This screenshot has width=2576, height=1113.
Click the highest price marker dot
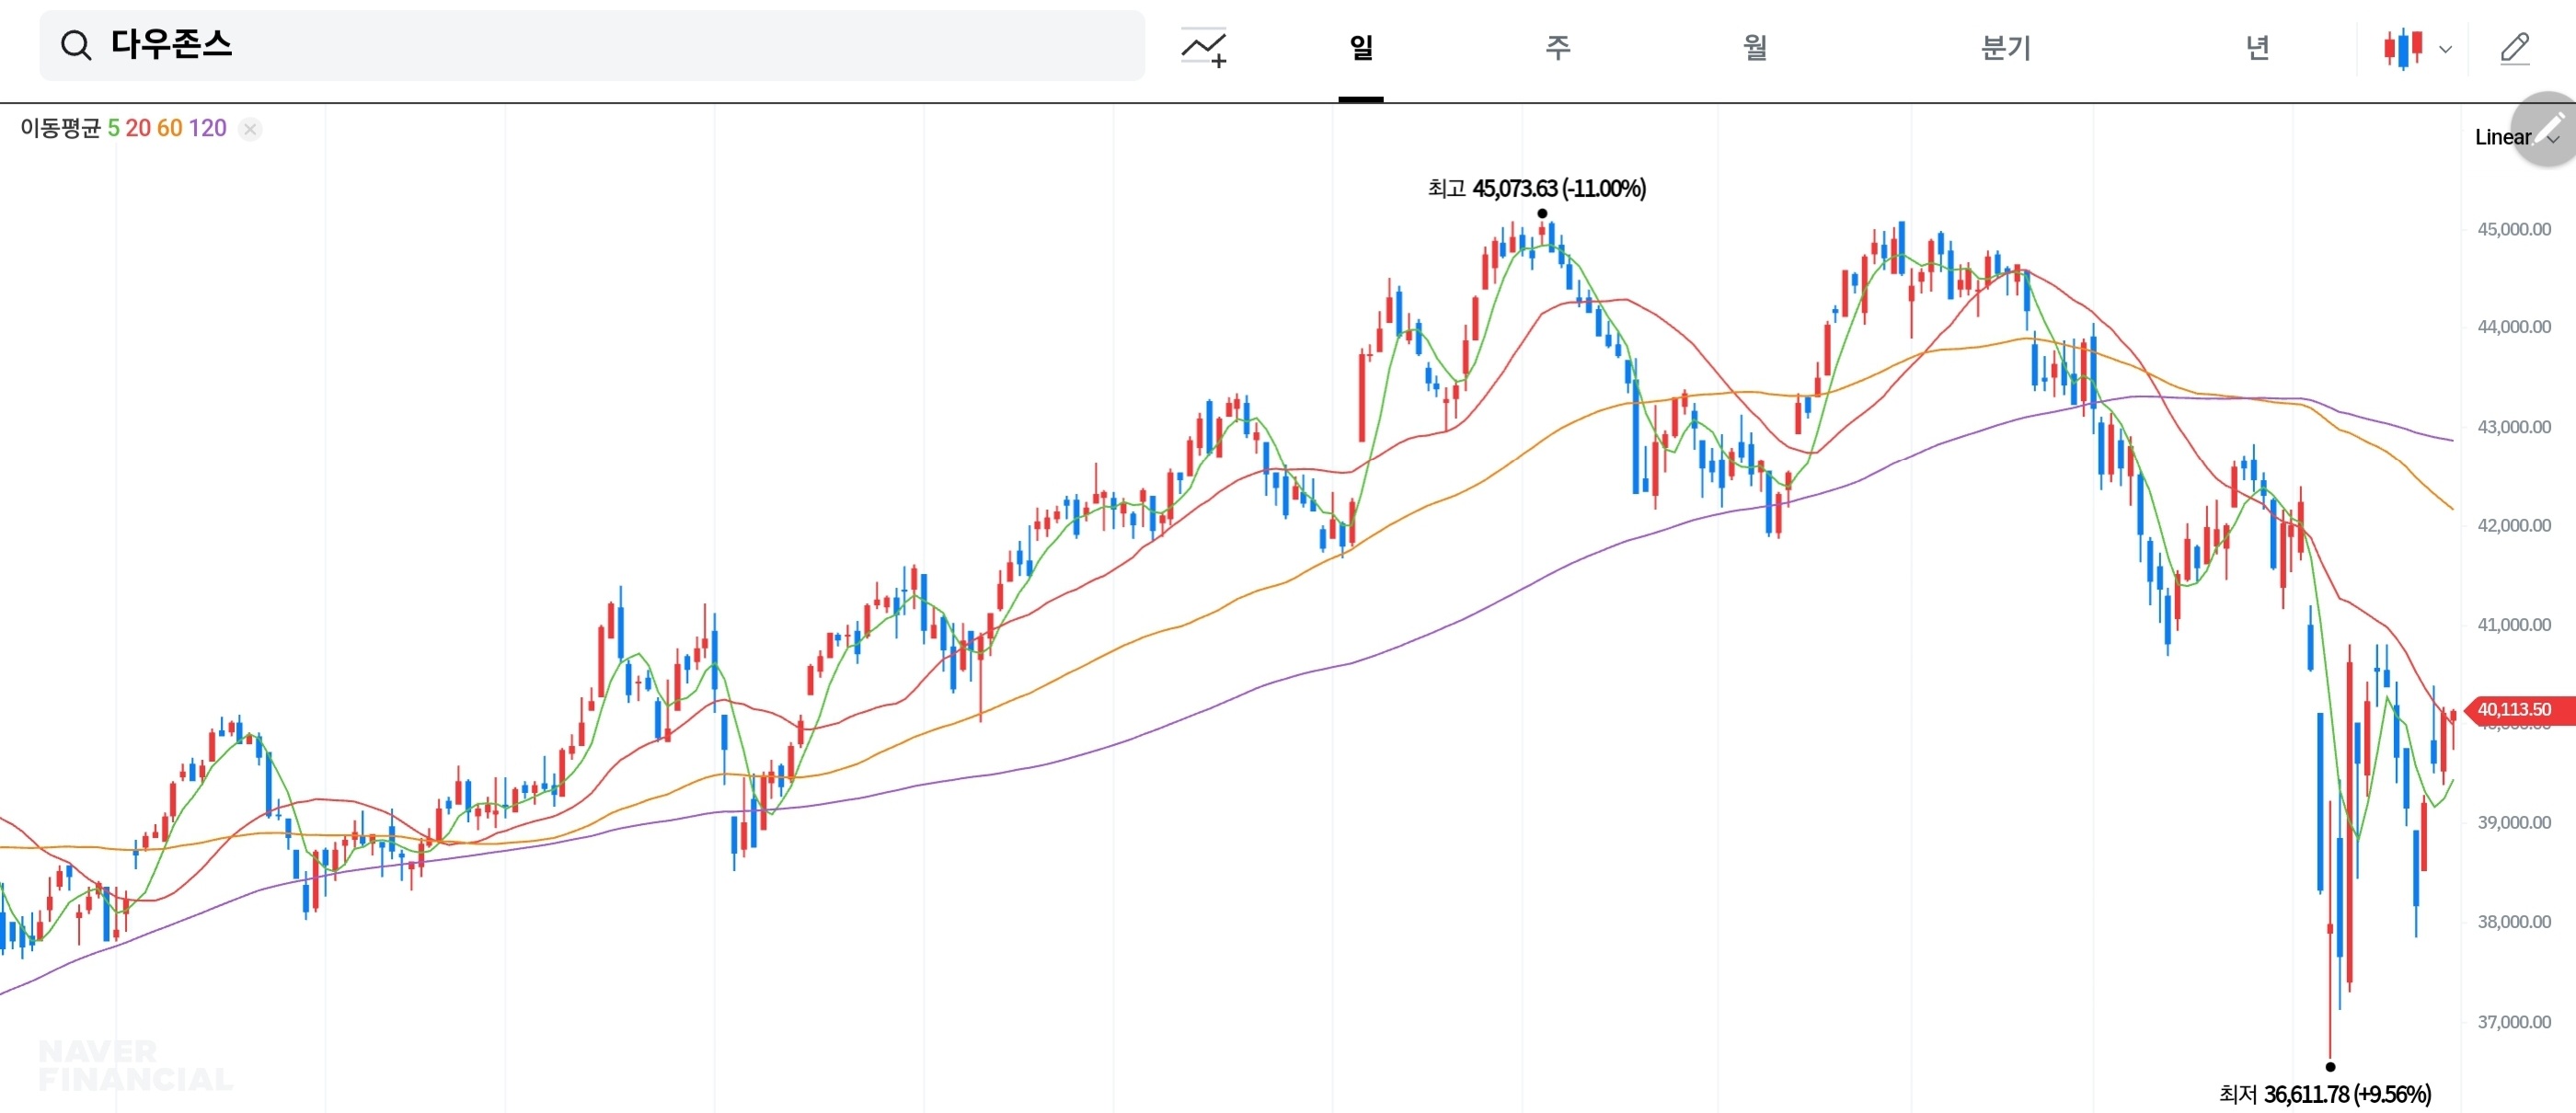coord(1542,213)
